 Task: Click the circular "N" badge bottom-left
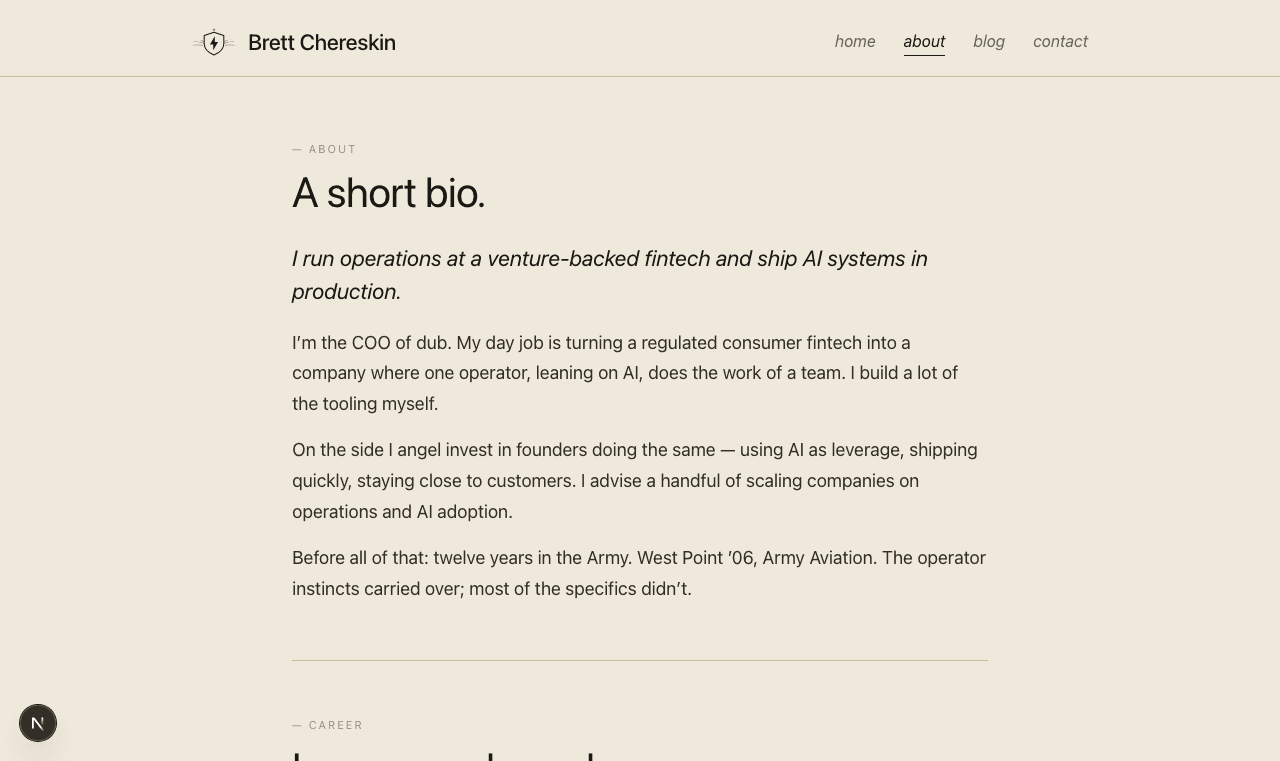pos(38,722)
